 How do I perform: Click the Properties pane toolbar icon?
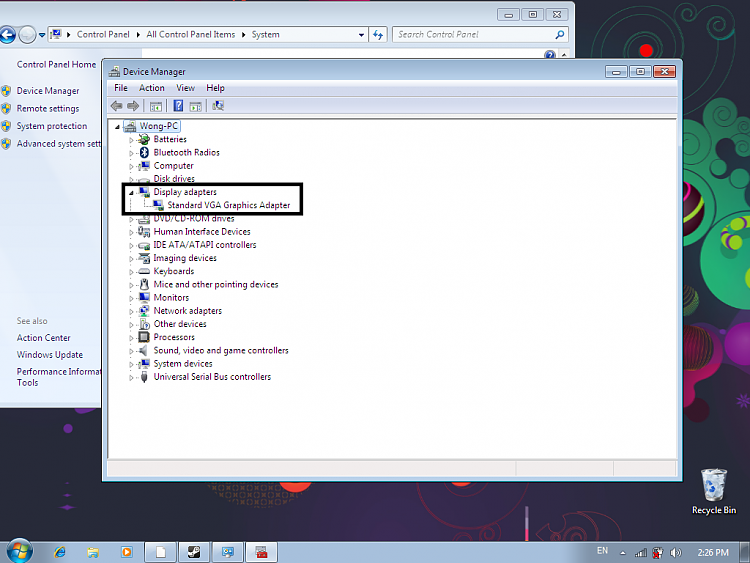click(x=195, y=106)
